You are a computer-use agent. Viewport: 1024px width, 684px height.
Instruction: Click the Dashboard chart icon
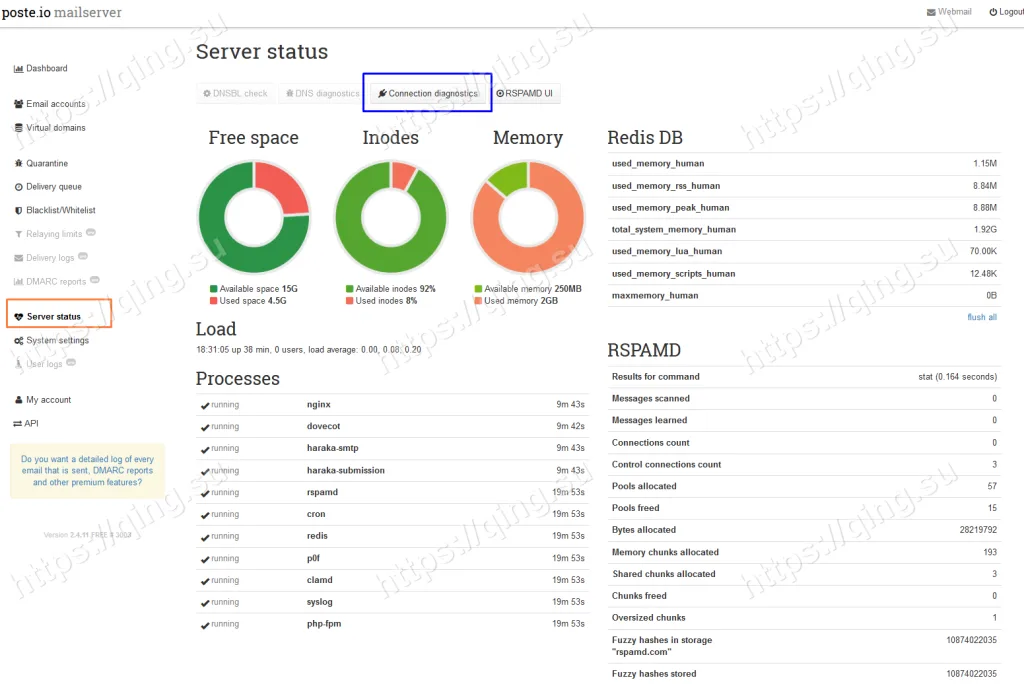click(18, 69)
